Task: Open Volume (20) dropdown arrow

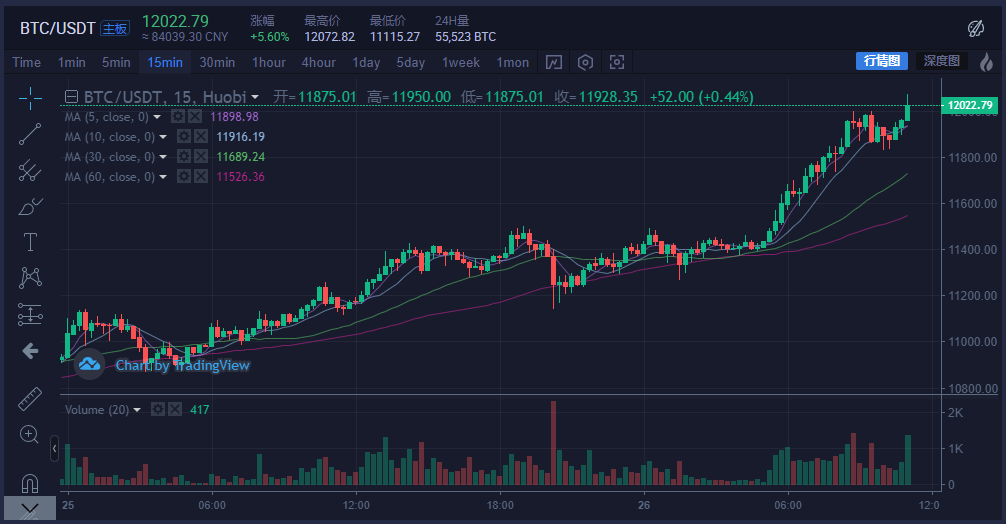Action: [137, 410]
